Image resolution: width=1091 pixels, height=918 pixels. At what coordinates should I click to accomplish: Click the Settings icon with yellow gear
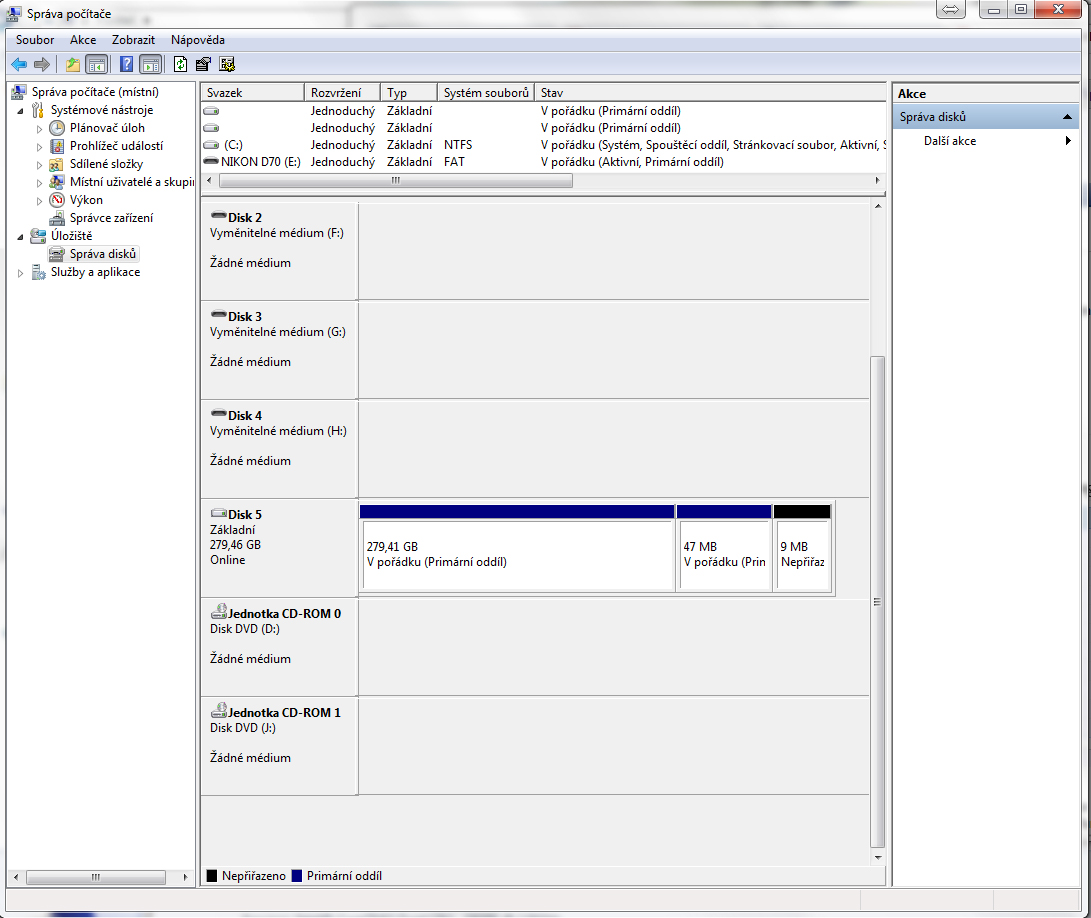tap(227, 65)
